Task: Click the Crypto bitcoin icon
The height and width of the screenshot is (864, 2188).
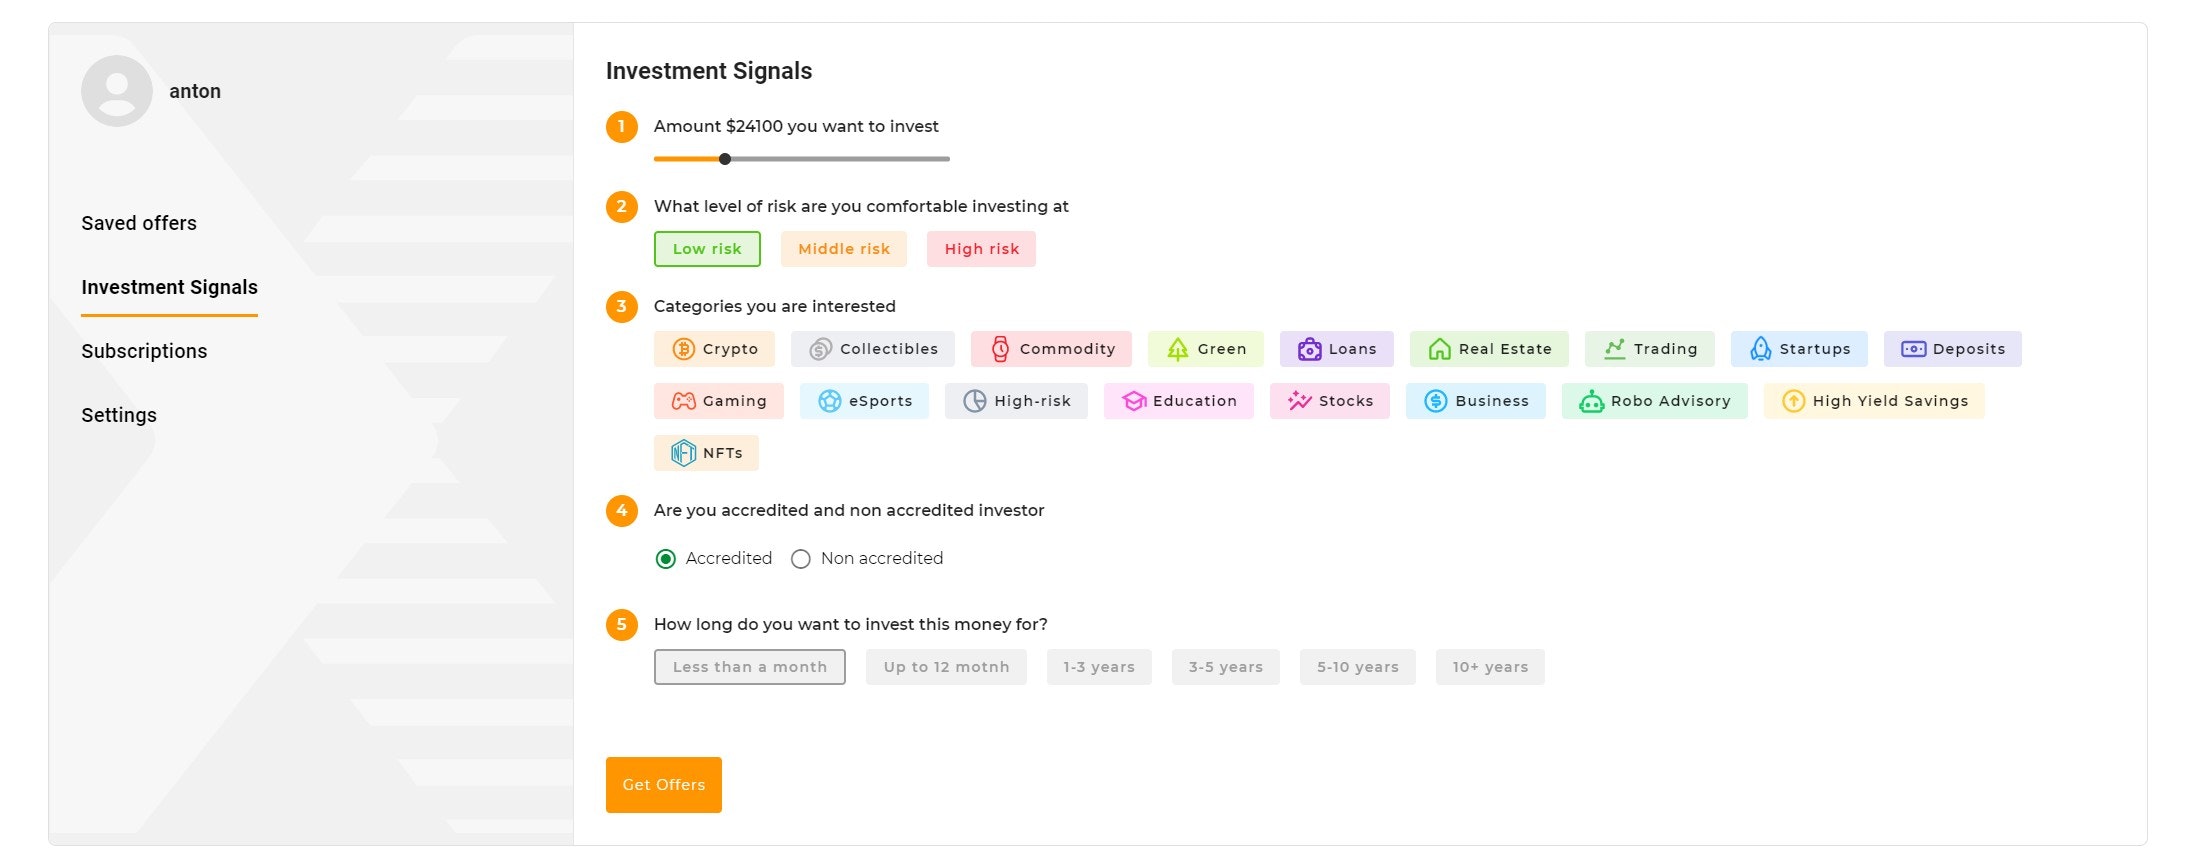Action: point(683,349)
